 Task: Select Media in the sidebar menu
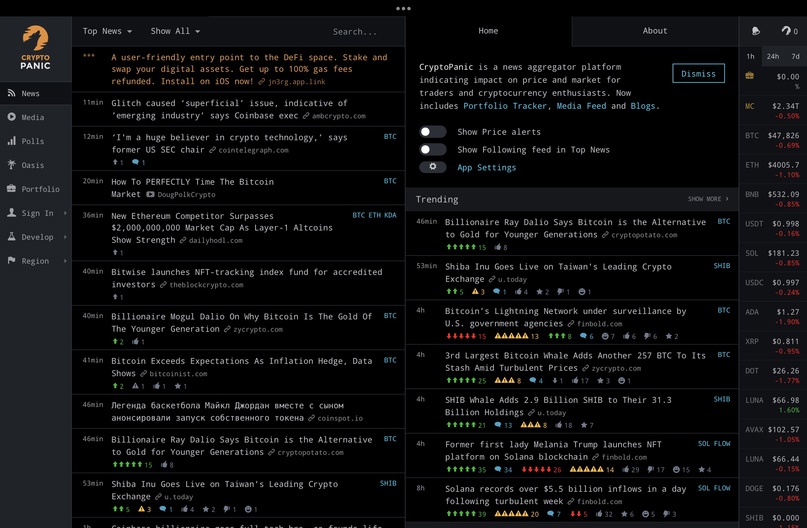[36, 117]
